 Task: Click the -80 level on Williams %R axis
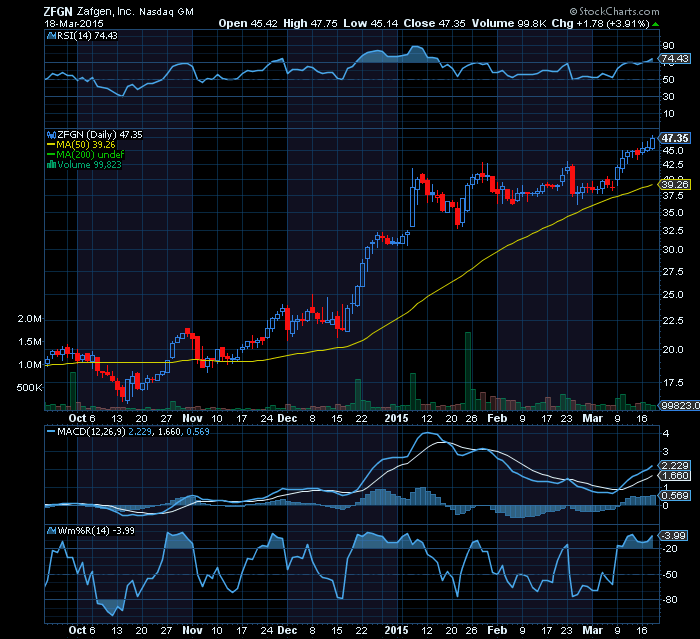[x=671, y=600]
